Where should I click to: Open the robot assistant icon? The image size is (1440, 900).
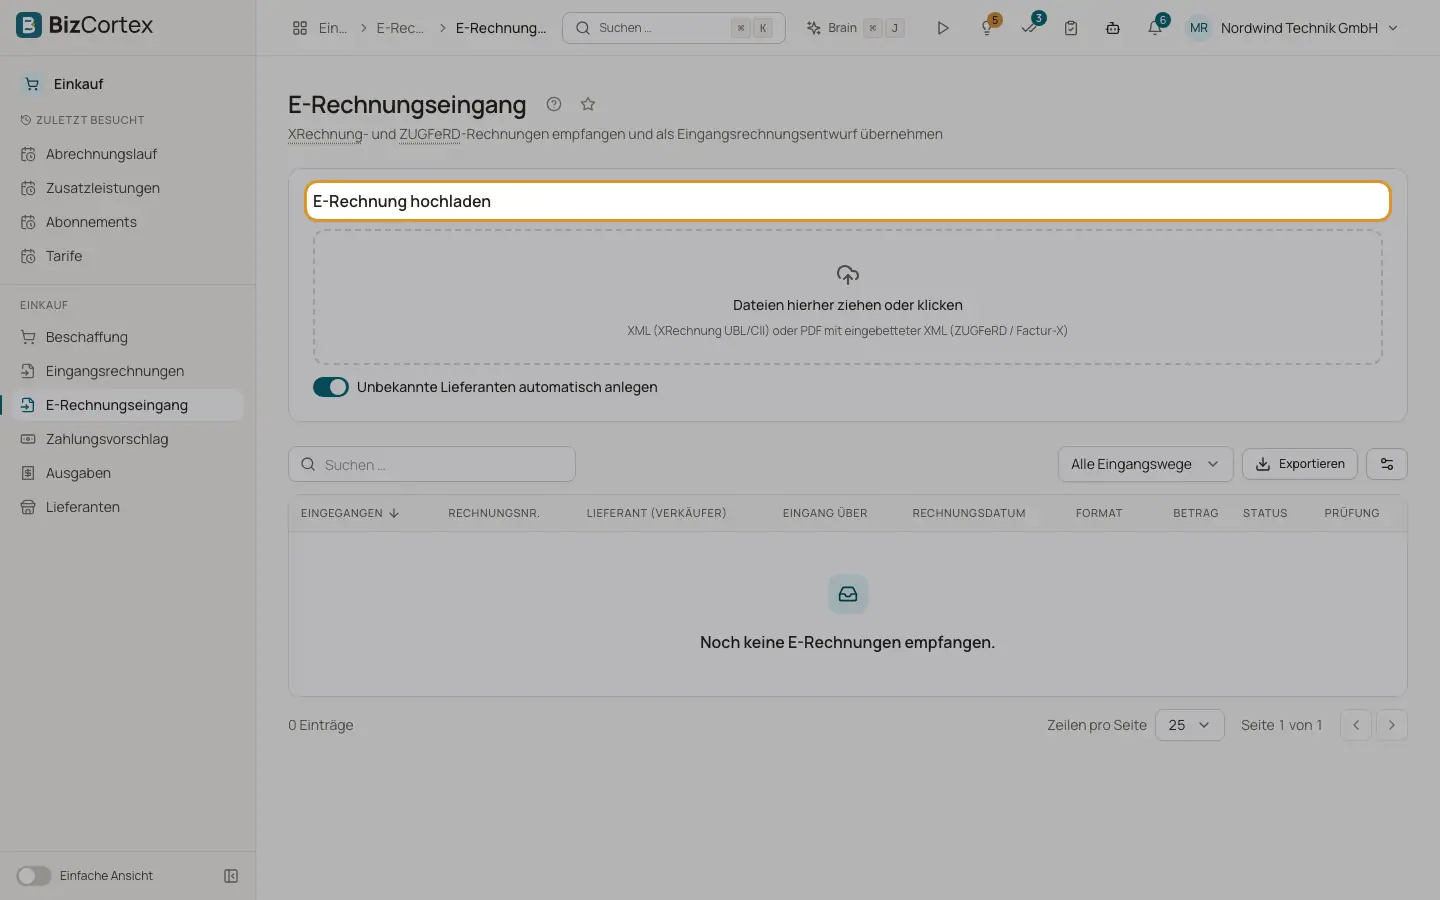1113,28
